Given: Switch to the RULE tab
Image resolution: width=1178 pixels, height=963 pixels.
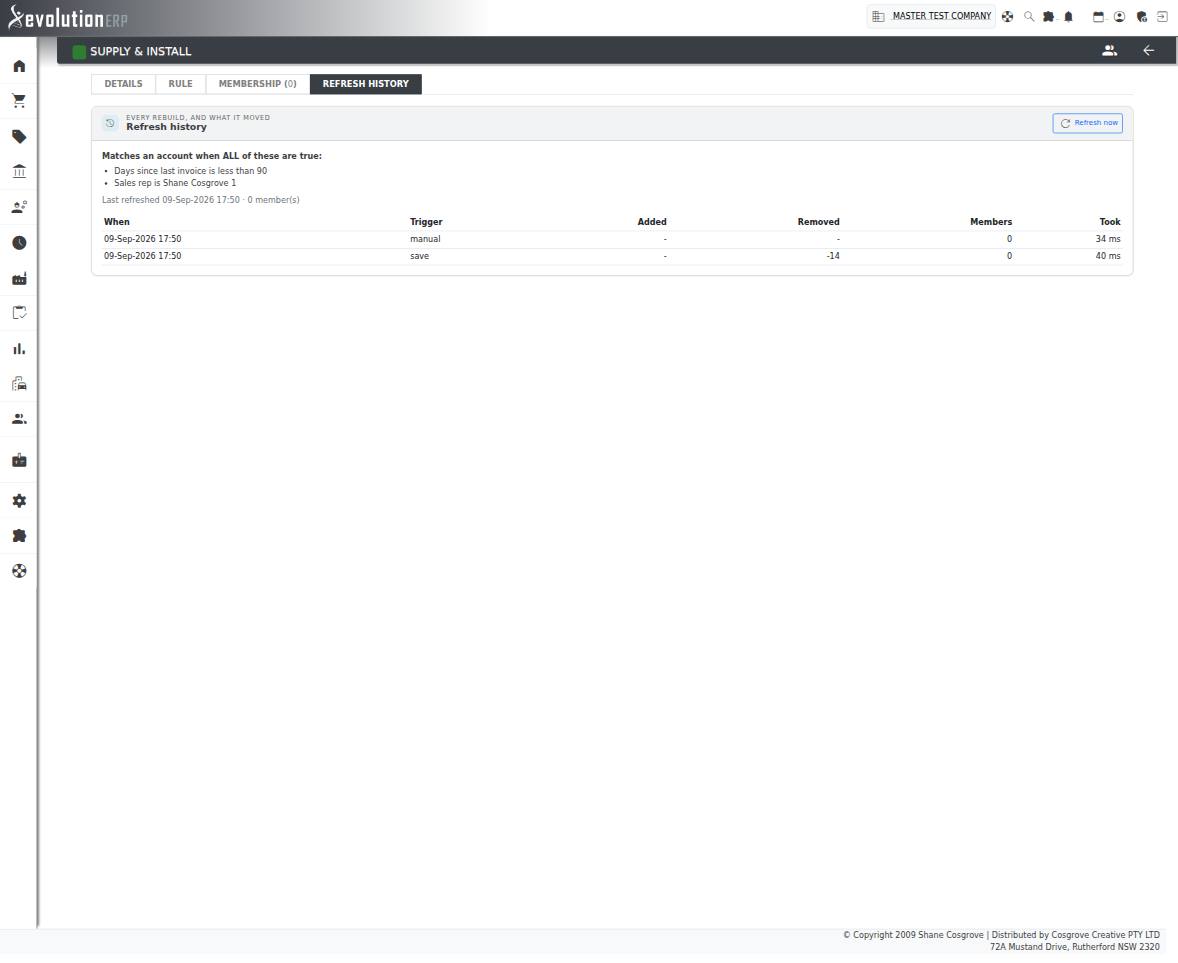Looking at the screenshot, I should (180, 84).
